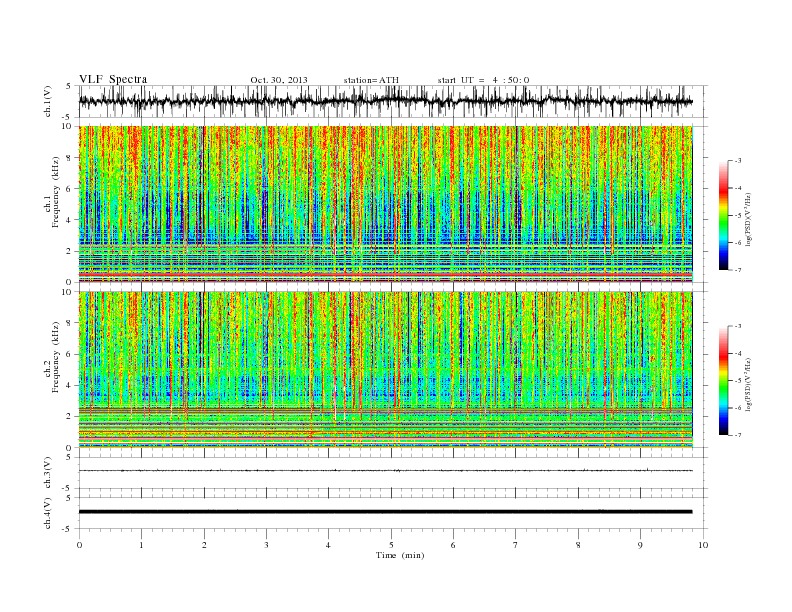This screenshot has height=612, width=792.
Task: Click the 'ch.3(V)' axis label
Action: coord(47,473)
